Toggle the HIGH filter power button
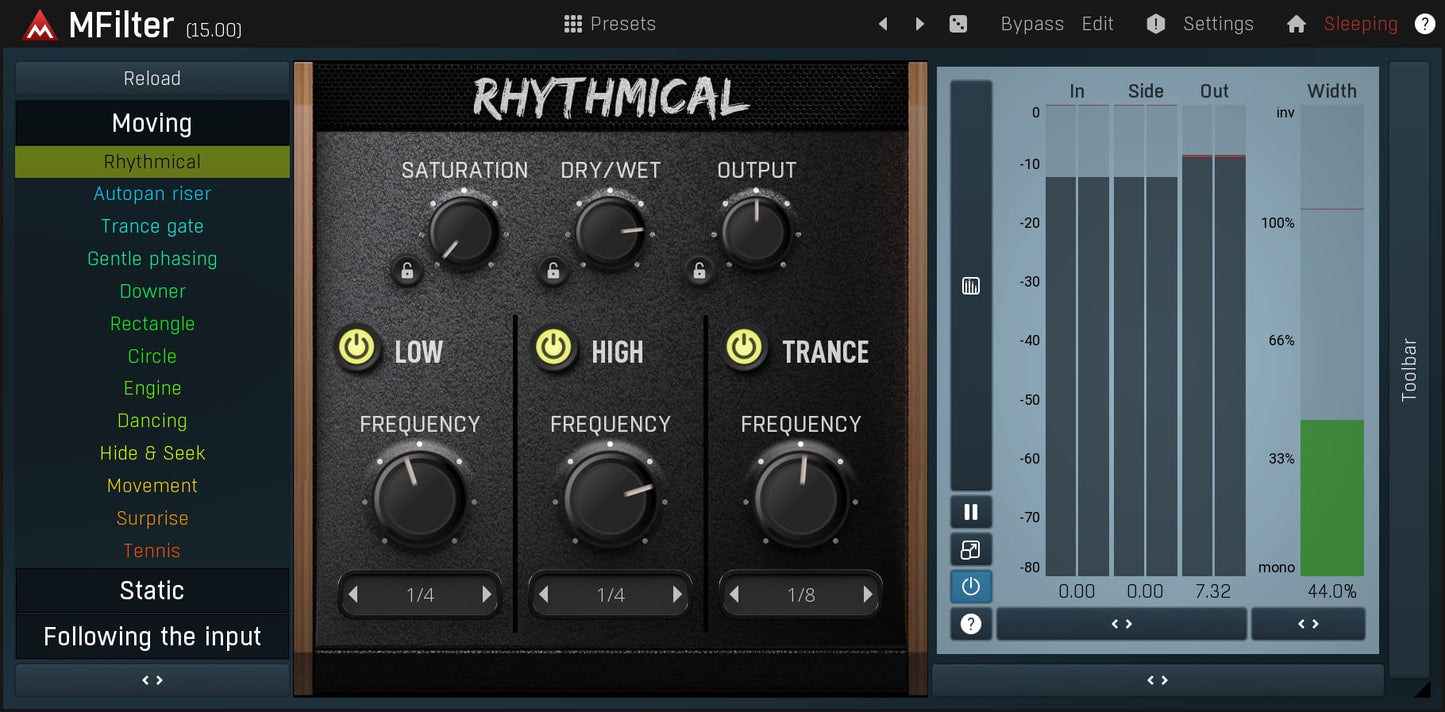1445x712 pixels. point(553,348)
